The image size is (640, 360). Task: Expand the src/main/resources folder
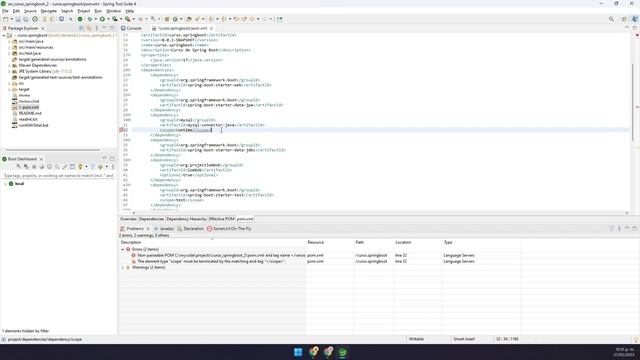pos(9,47)
